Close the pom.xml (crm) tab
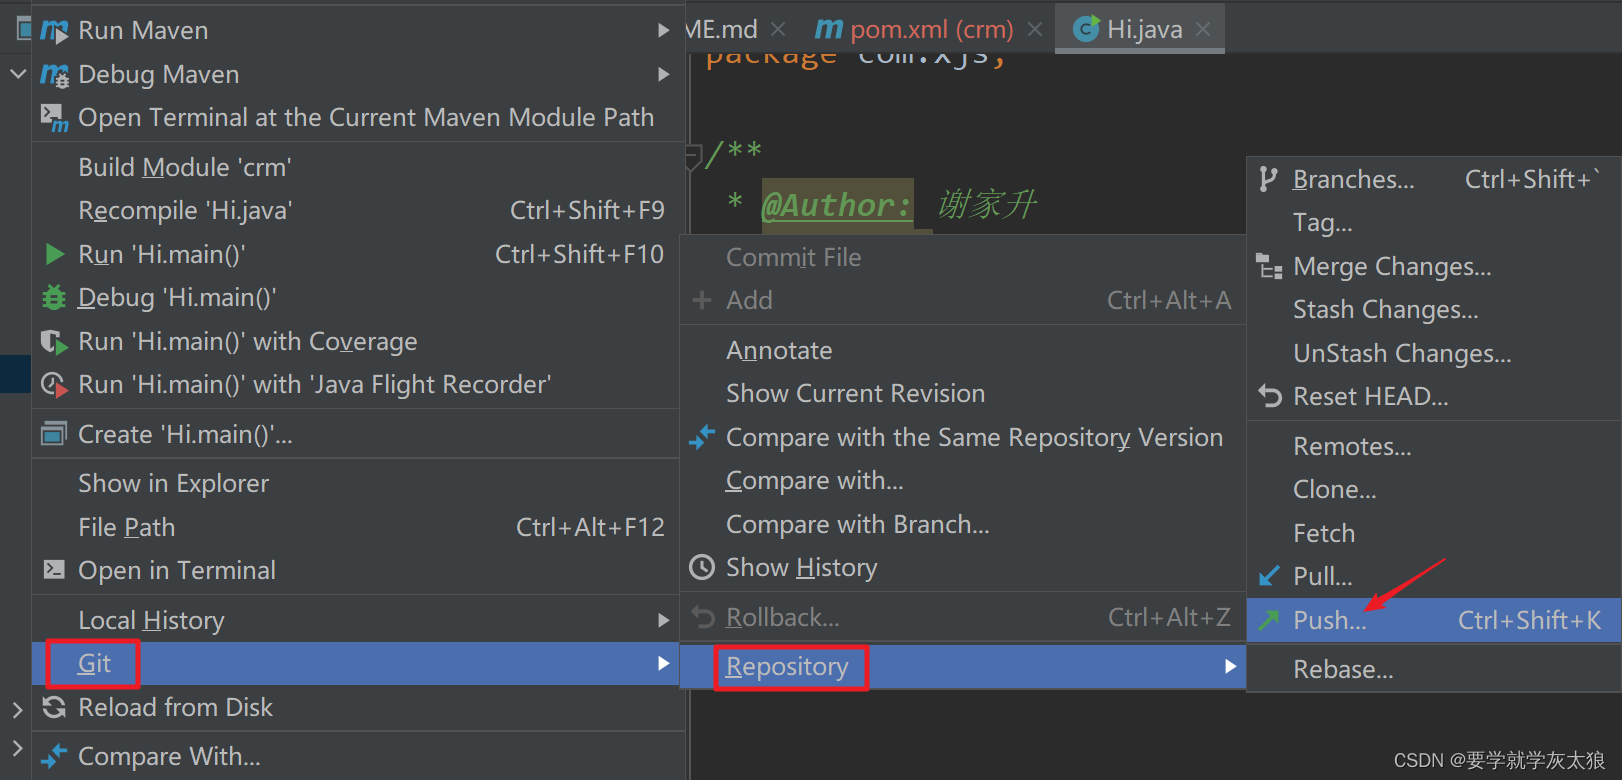Viewport: 1622px width, 780px height. click(x=1035, y=30)
